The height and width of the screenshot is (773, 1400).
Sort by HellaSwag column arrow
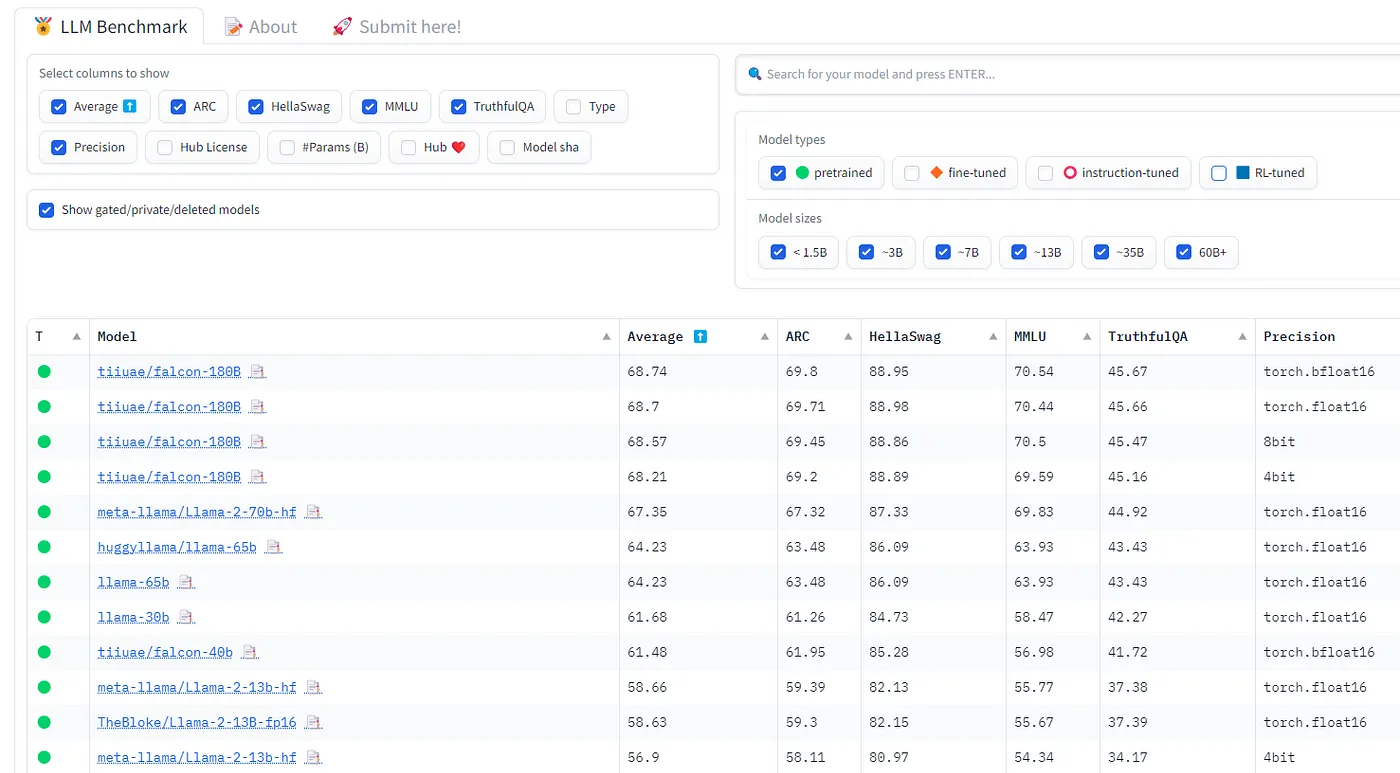(993, 337)
